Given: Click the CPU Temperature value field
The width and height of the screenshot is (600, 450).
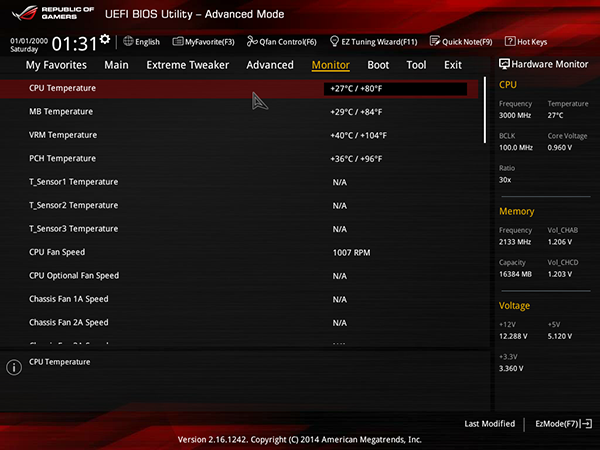Looking at the screenshot, I should [395, 89].
